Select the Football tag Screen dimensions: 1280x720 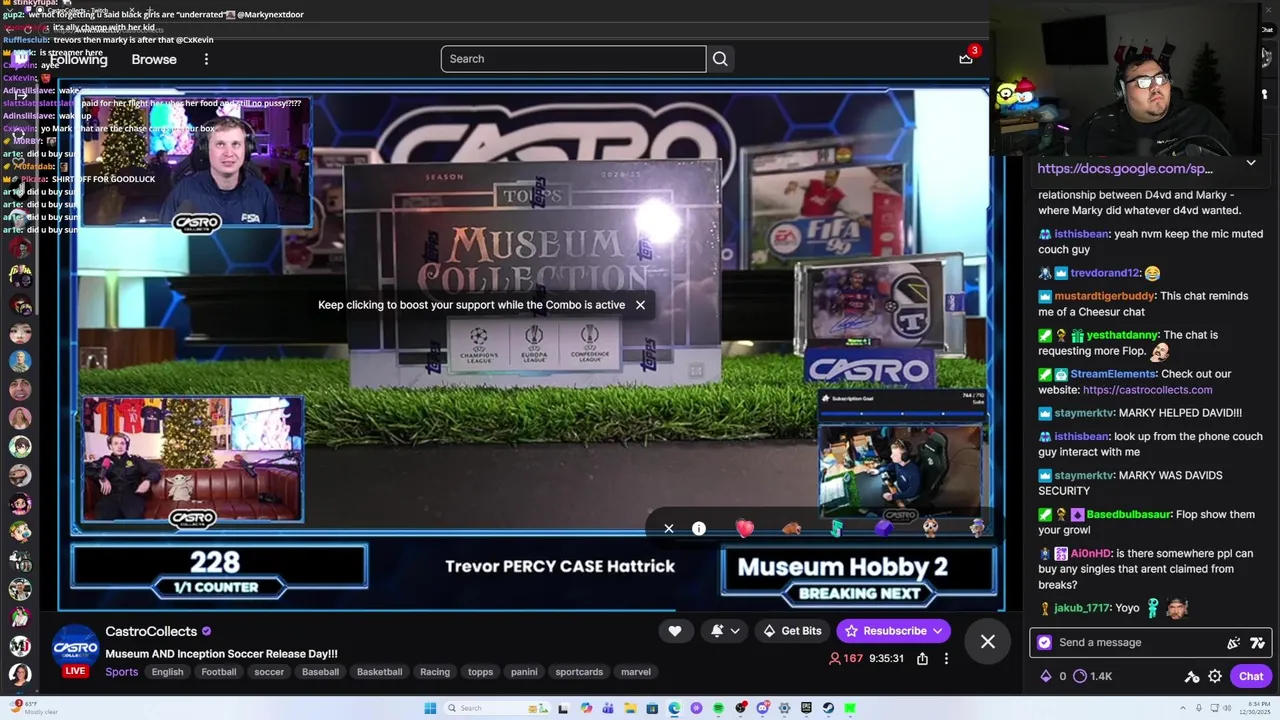(x=218, y=672)
